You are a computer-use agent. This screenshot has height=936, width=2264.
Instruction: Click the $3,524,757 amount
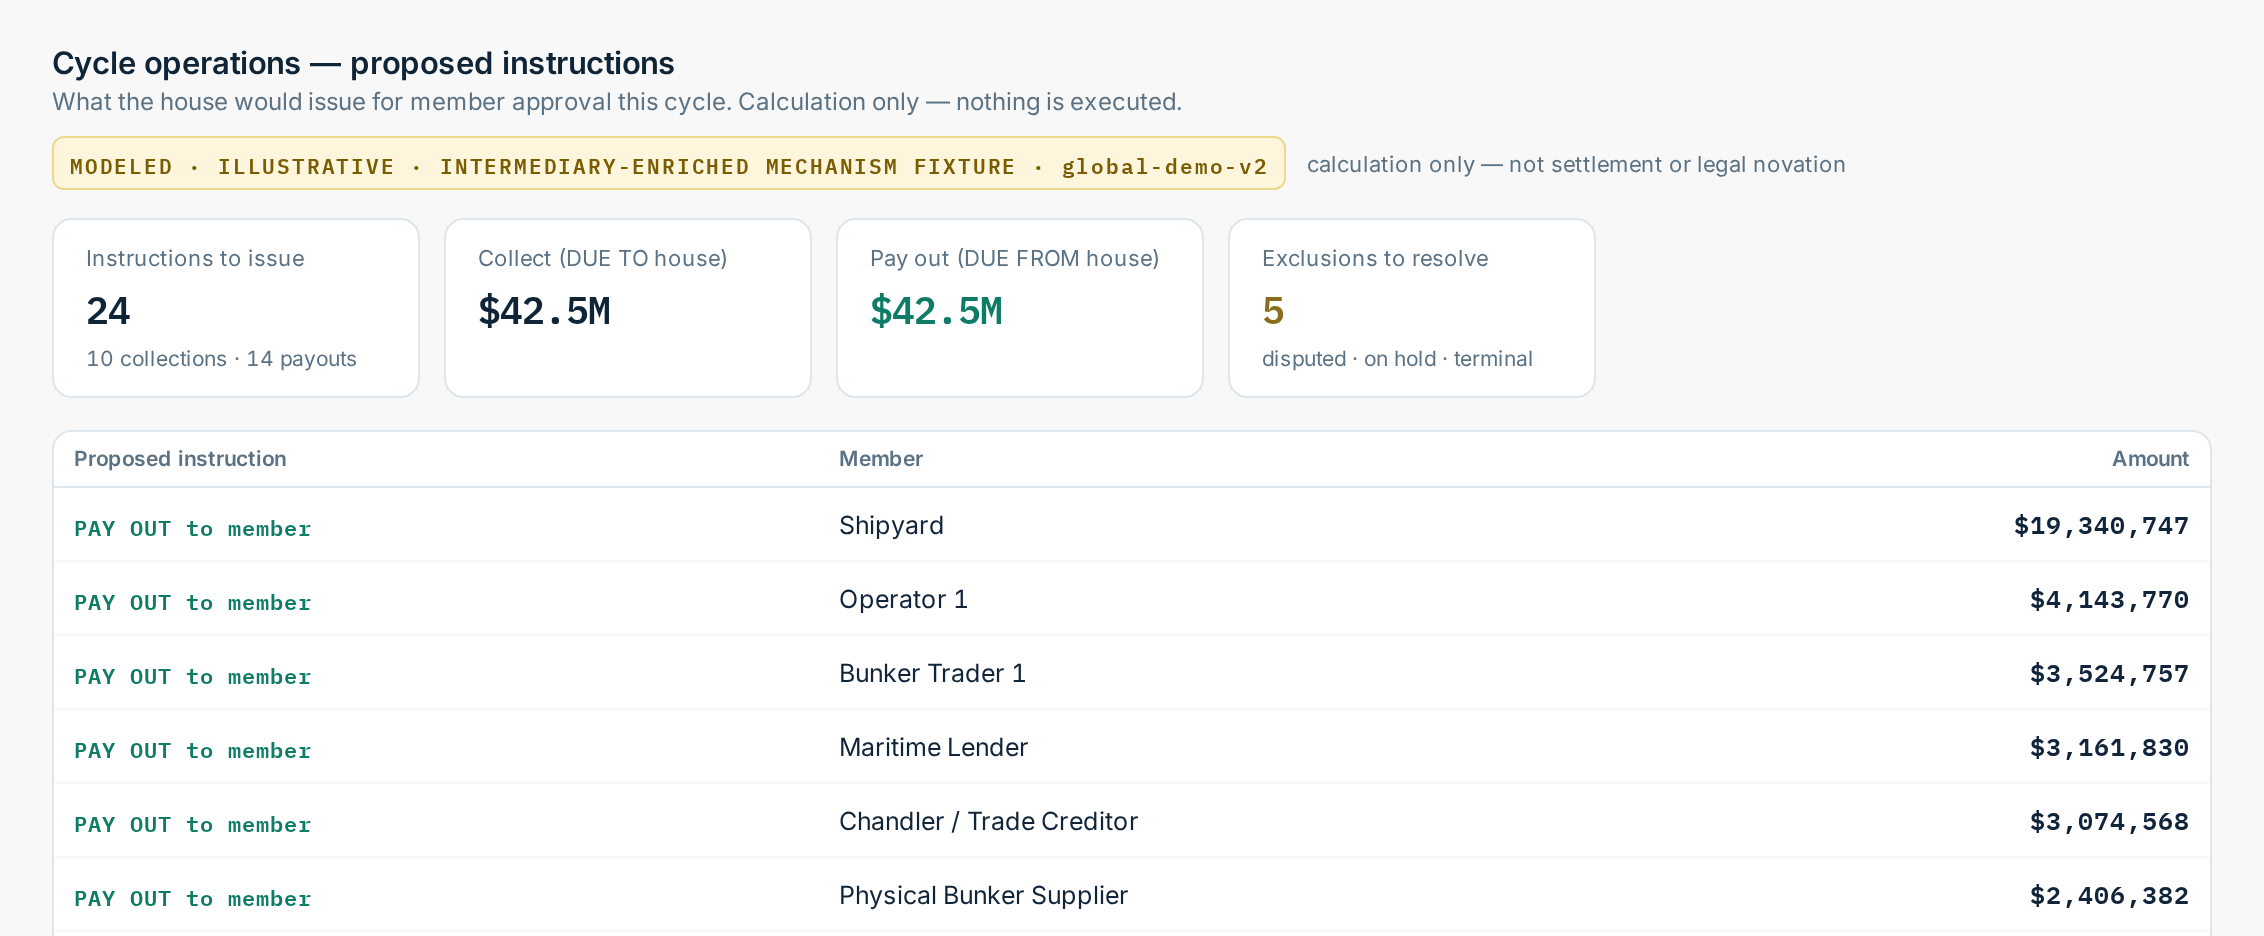point(2109,674)
